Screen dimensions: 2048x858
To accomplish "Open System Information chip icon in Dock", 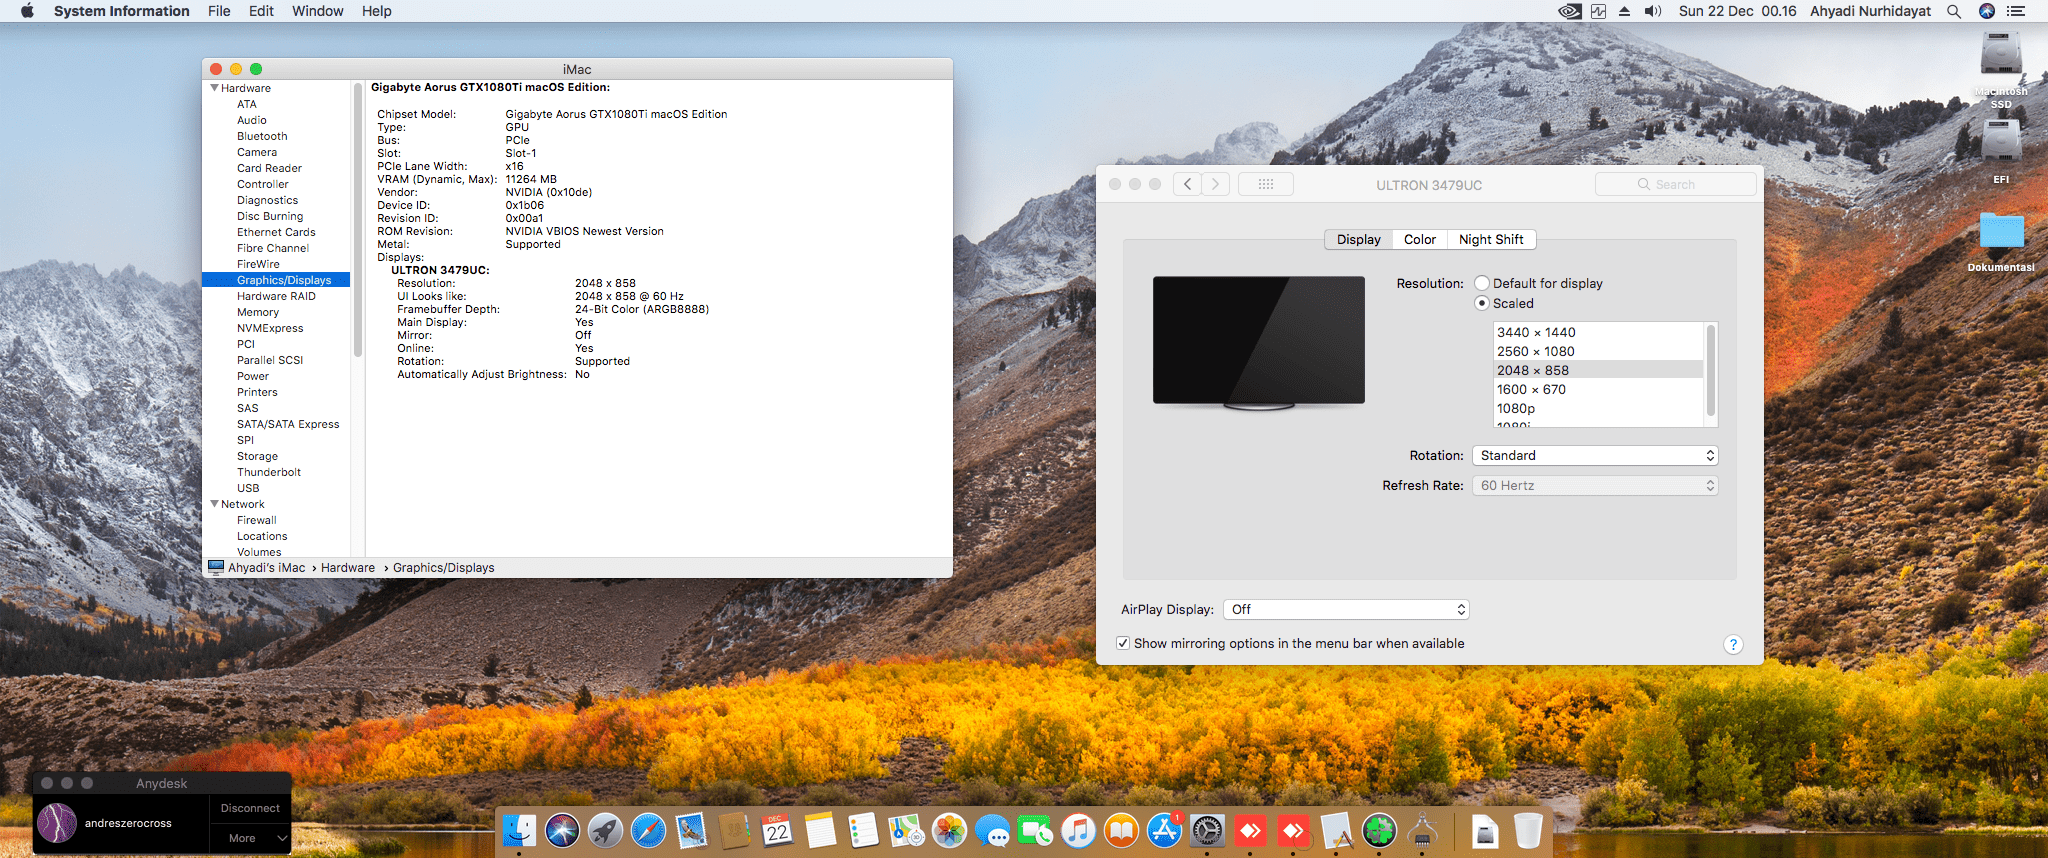I will pyautogui.click(x=1422, y=830).
